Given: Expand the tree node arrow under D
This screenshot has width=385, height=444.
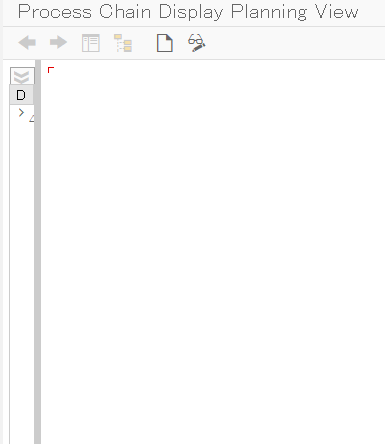Looking at the screenshot, I should 21,113.
